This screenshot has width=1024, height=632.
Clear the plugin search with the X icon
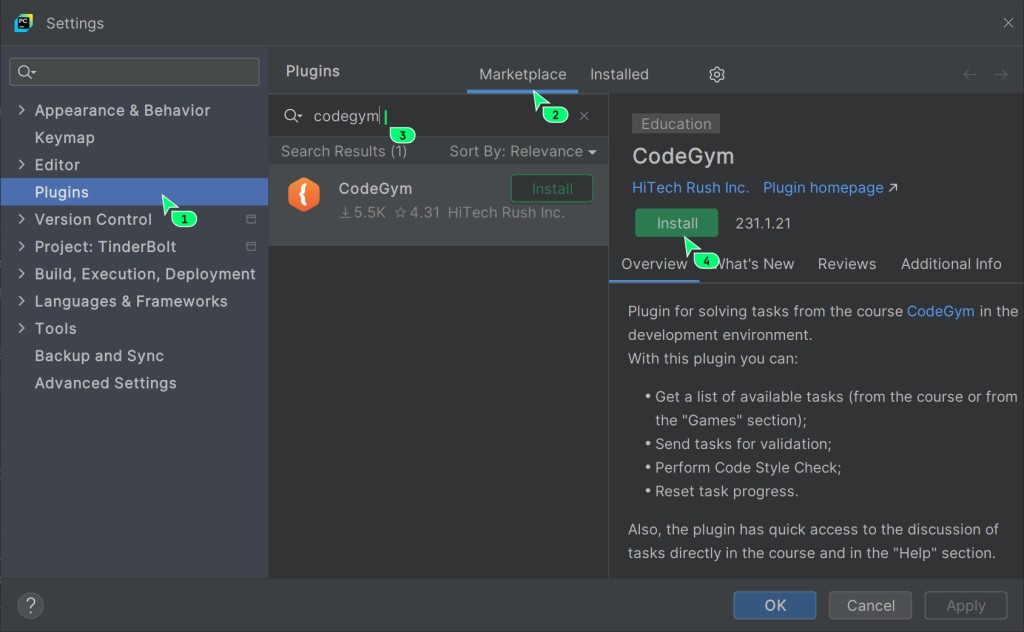(584, 116)
